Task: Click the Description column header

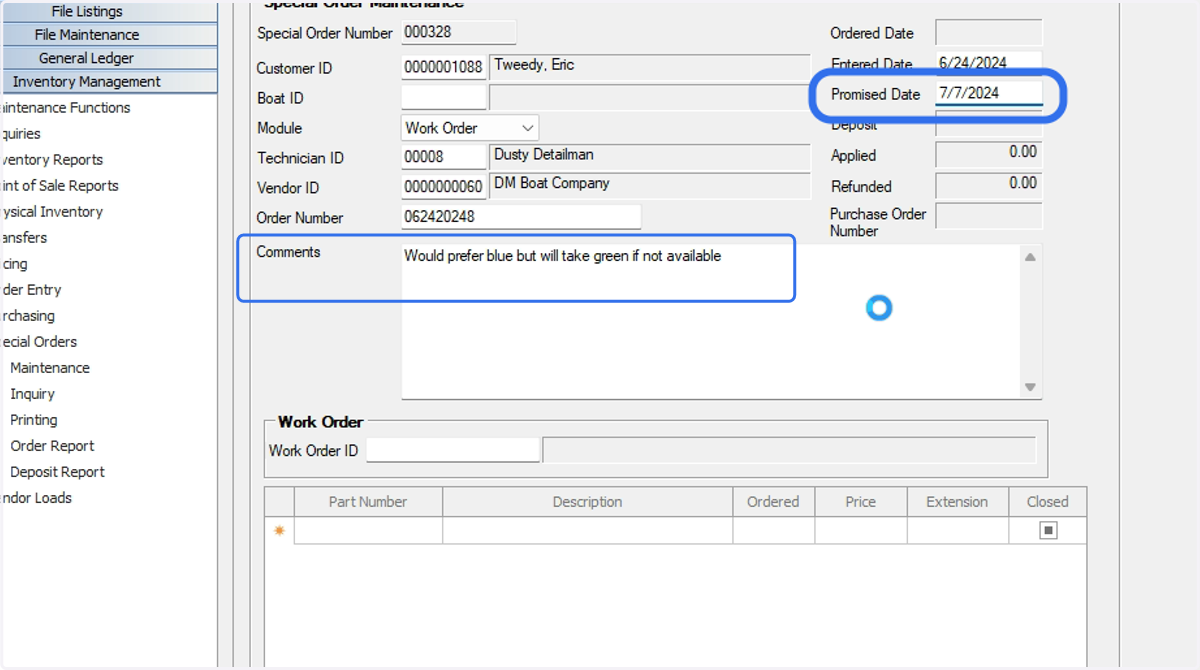Action: [x=588, y=502]
